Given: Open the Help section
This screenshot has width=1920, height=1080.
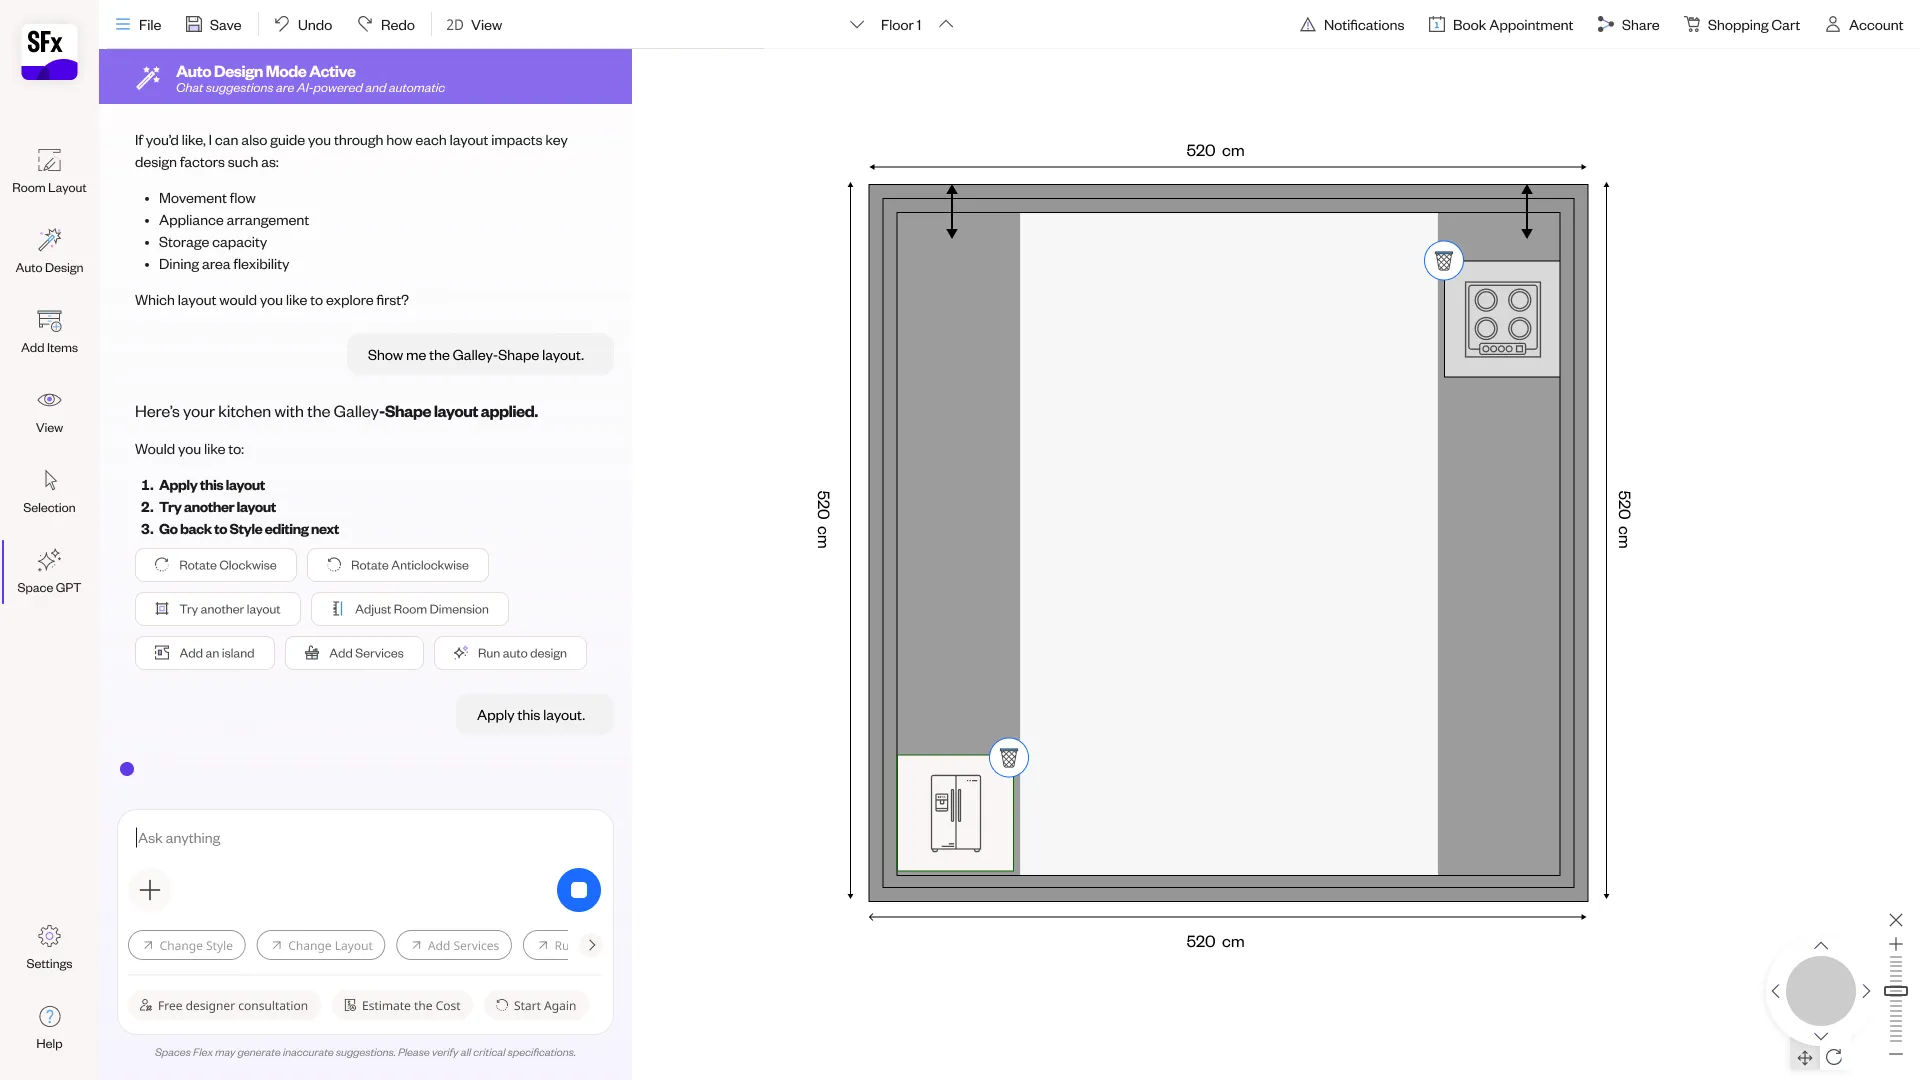Looking at the screenshot, I should (49, 1027).
